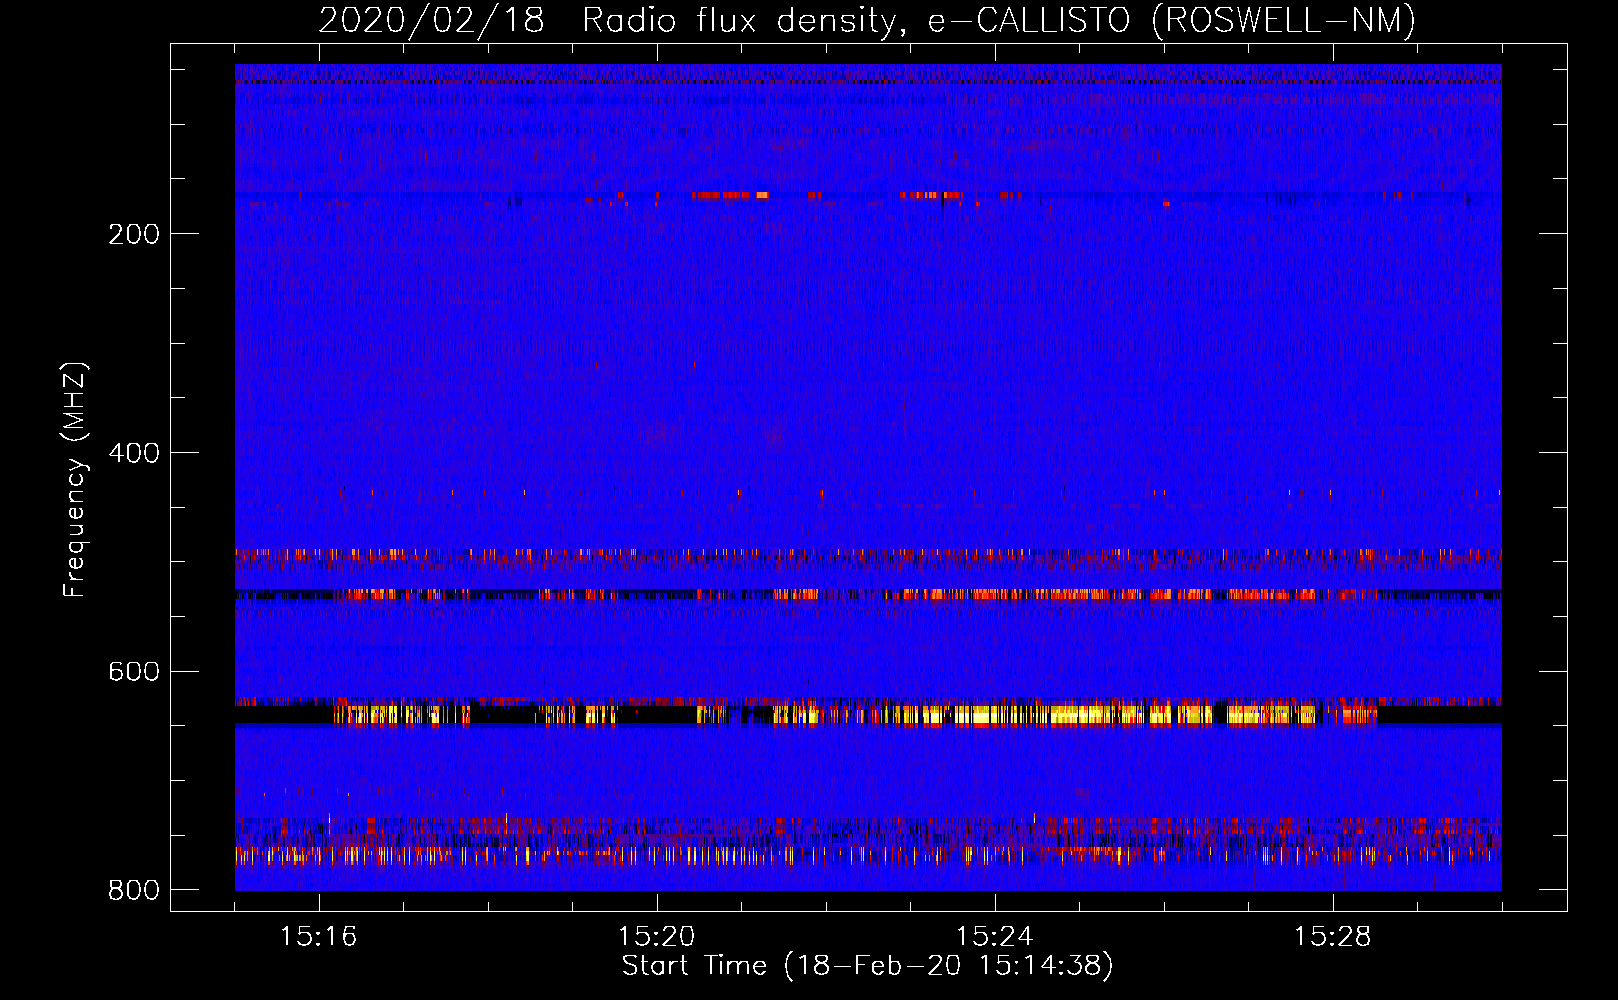Click the 600 frequency tick label
Viewport: 1618px width, 1000px height.
point(134,672)
